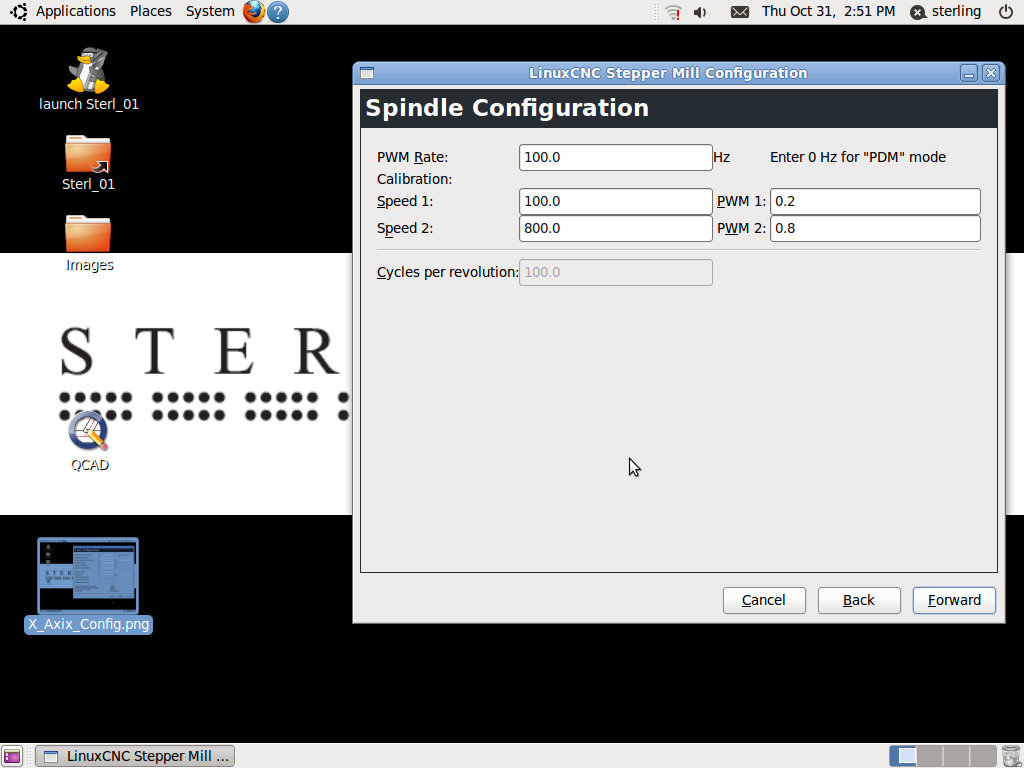Click the Speed 1 input field
Image resolution: width=1024 pixels, height=768 pixels.
[x=615, y=201]
